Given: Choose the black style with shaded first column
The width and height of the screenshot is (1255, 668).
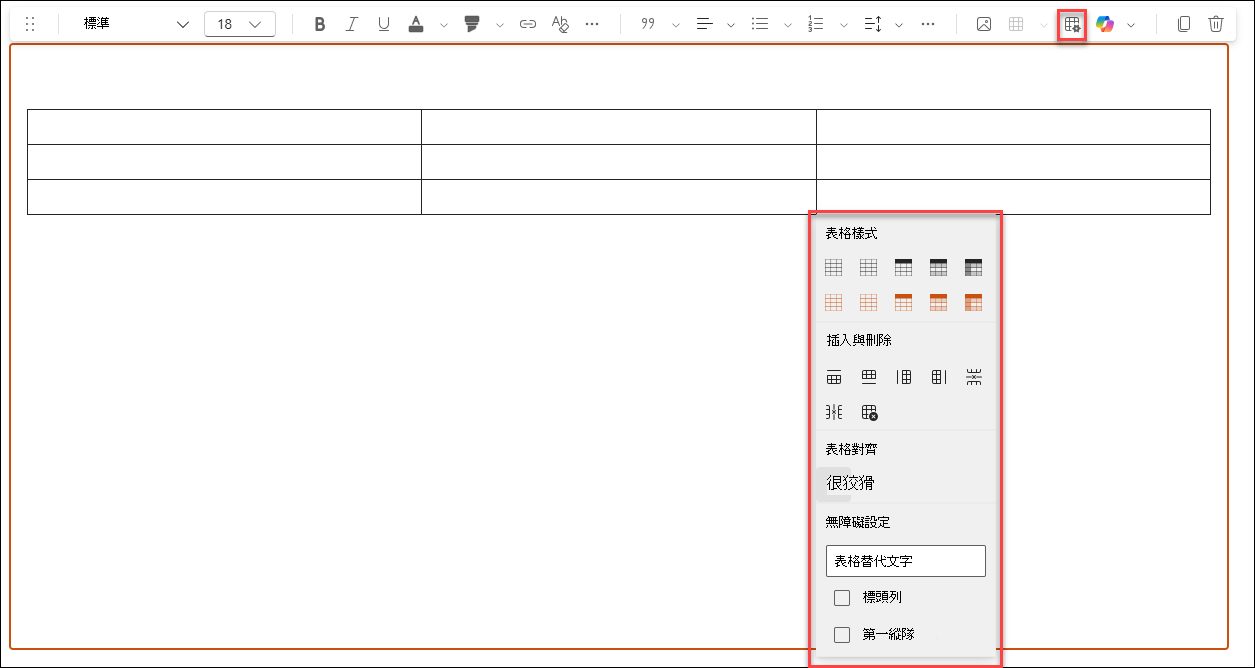Looking at the screenshot, I should pos(974,268).
